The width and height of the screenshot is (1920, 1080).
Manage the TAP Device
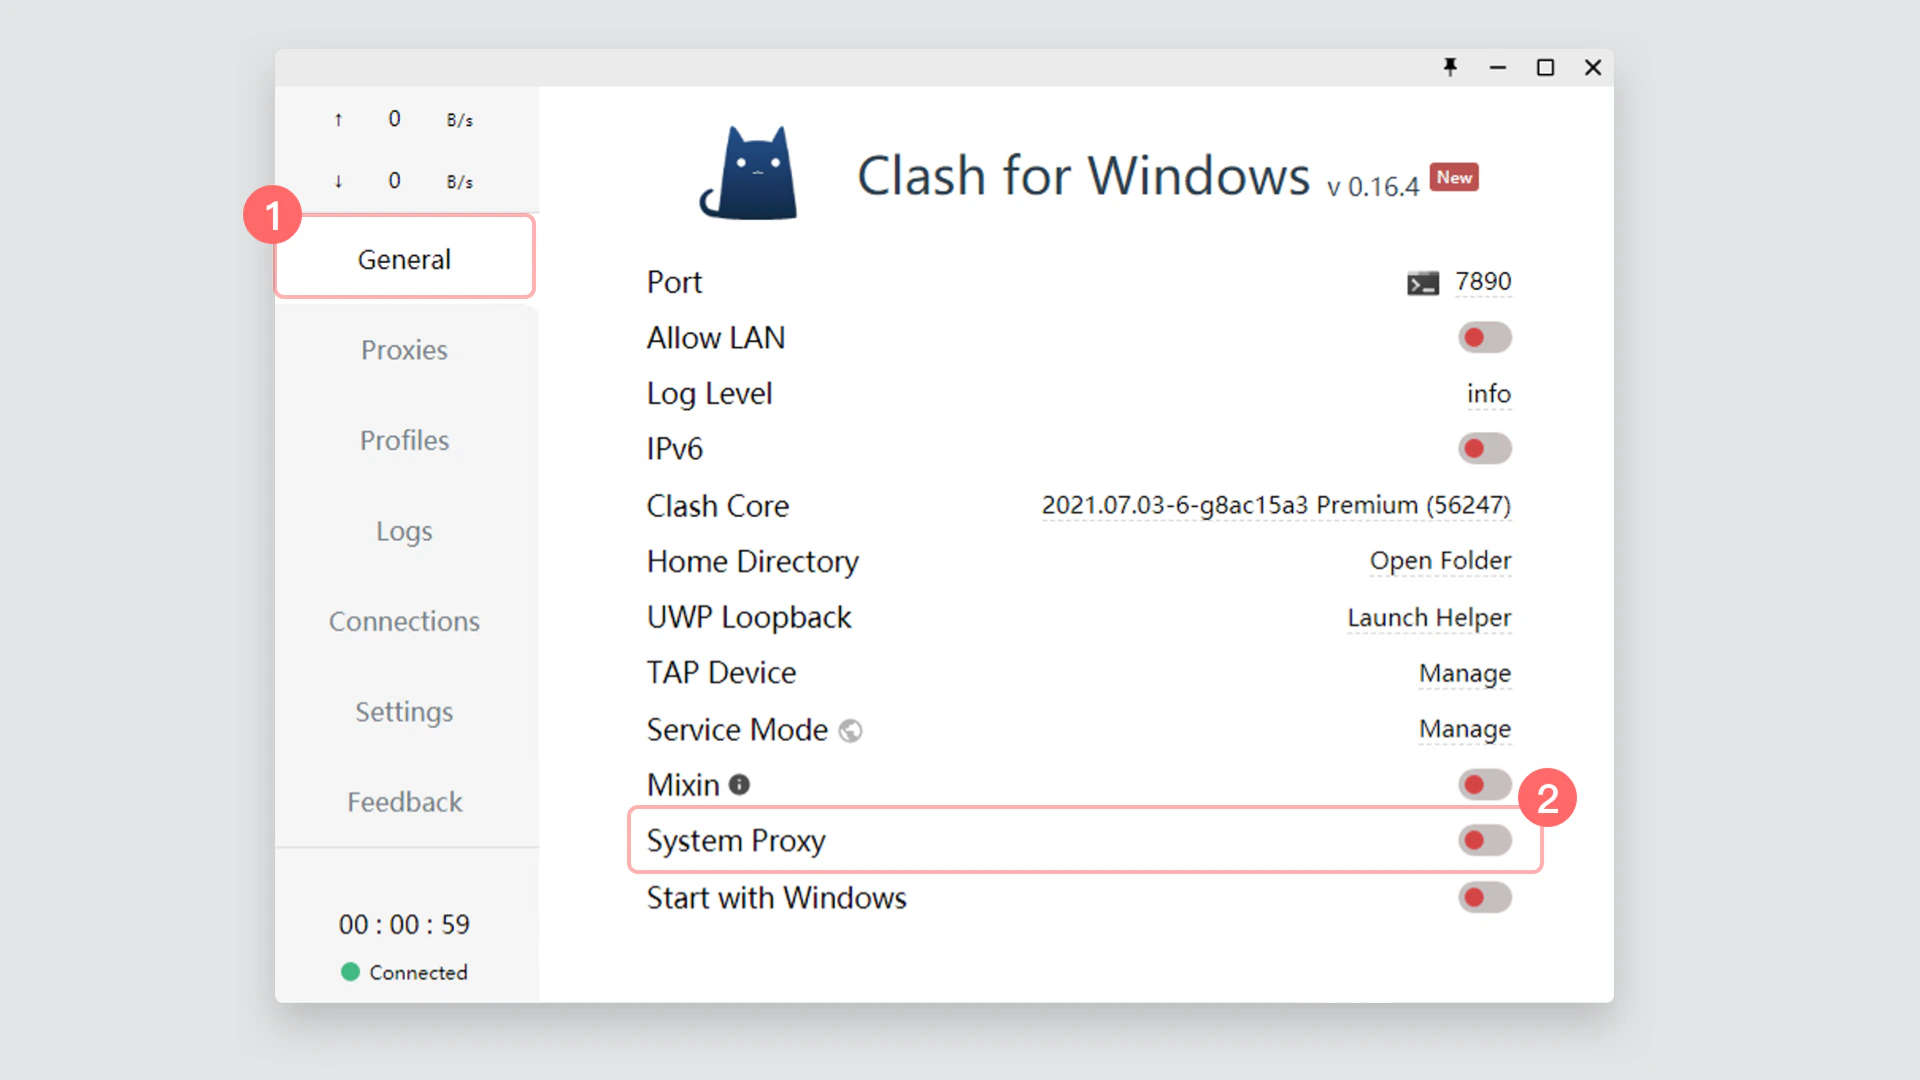tap(1465, 673)
